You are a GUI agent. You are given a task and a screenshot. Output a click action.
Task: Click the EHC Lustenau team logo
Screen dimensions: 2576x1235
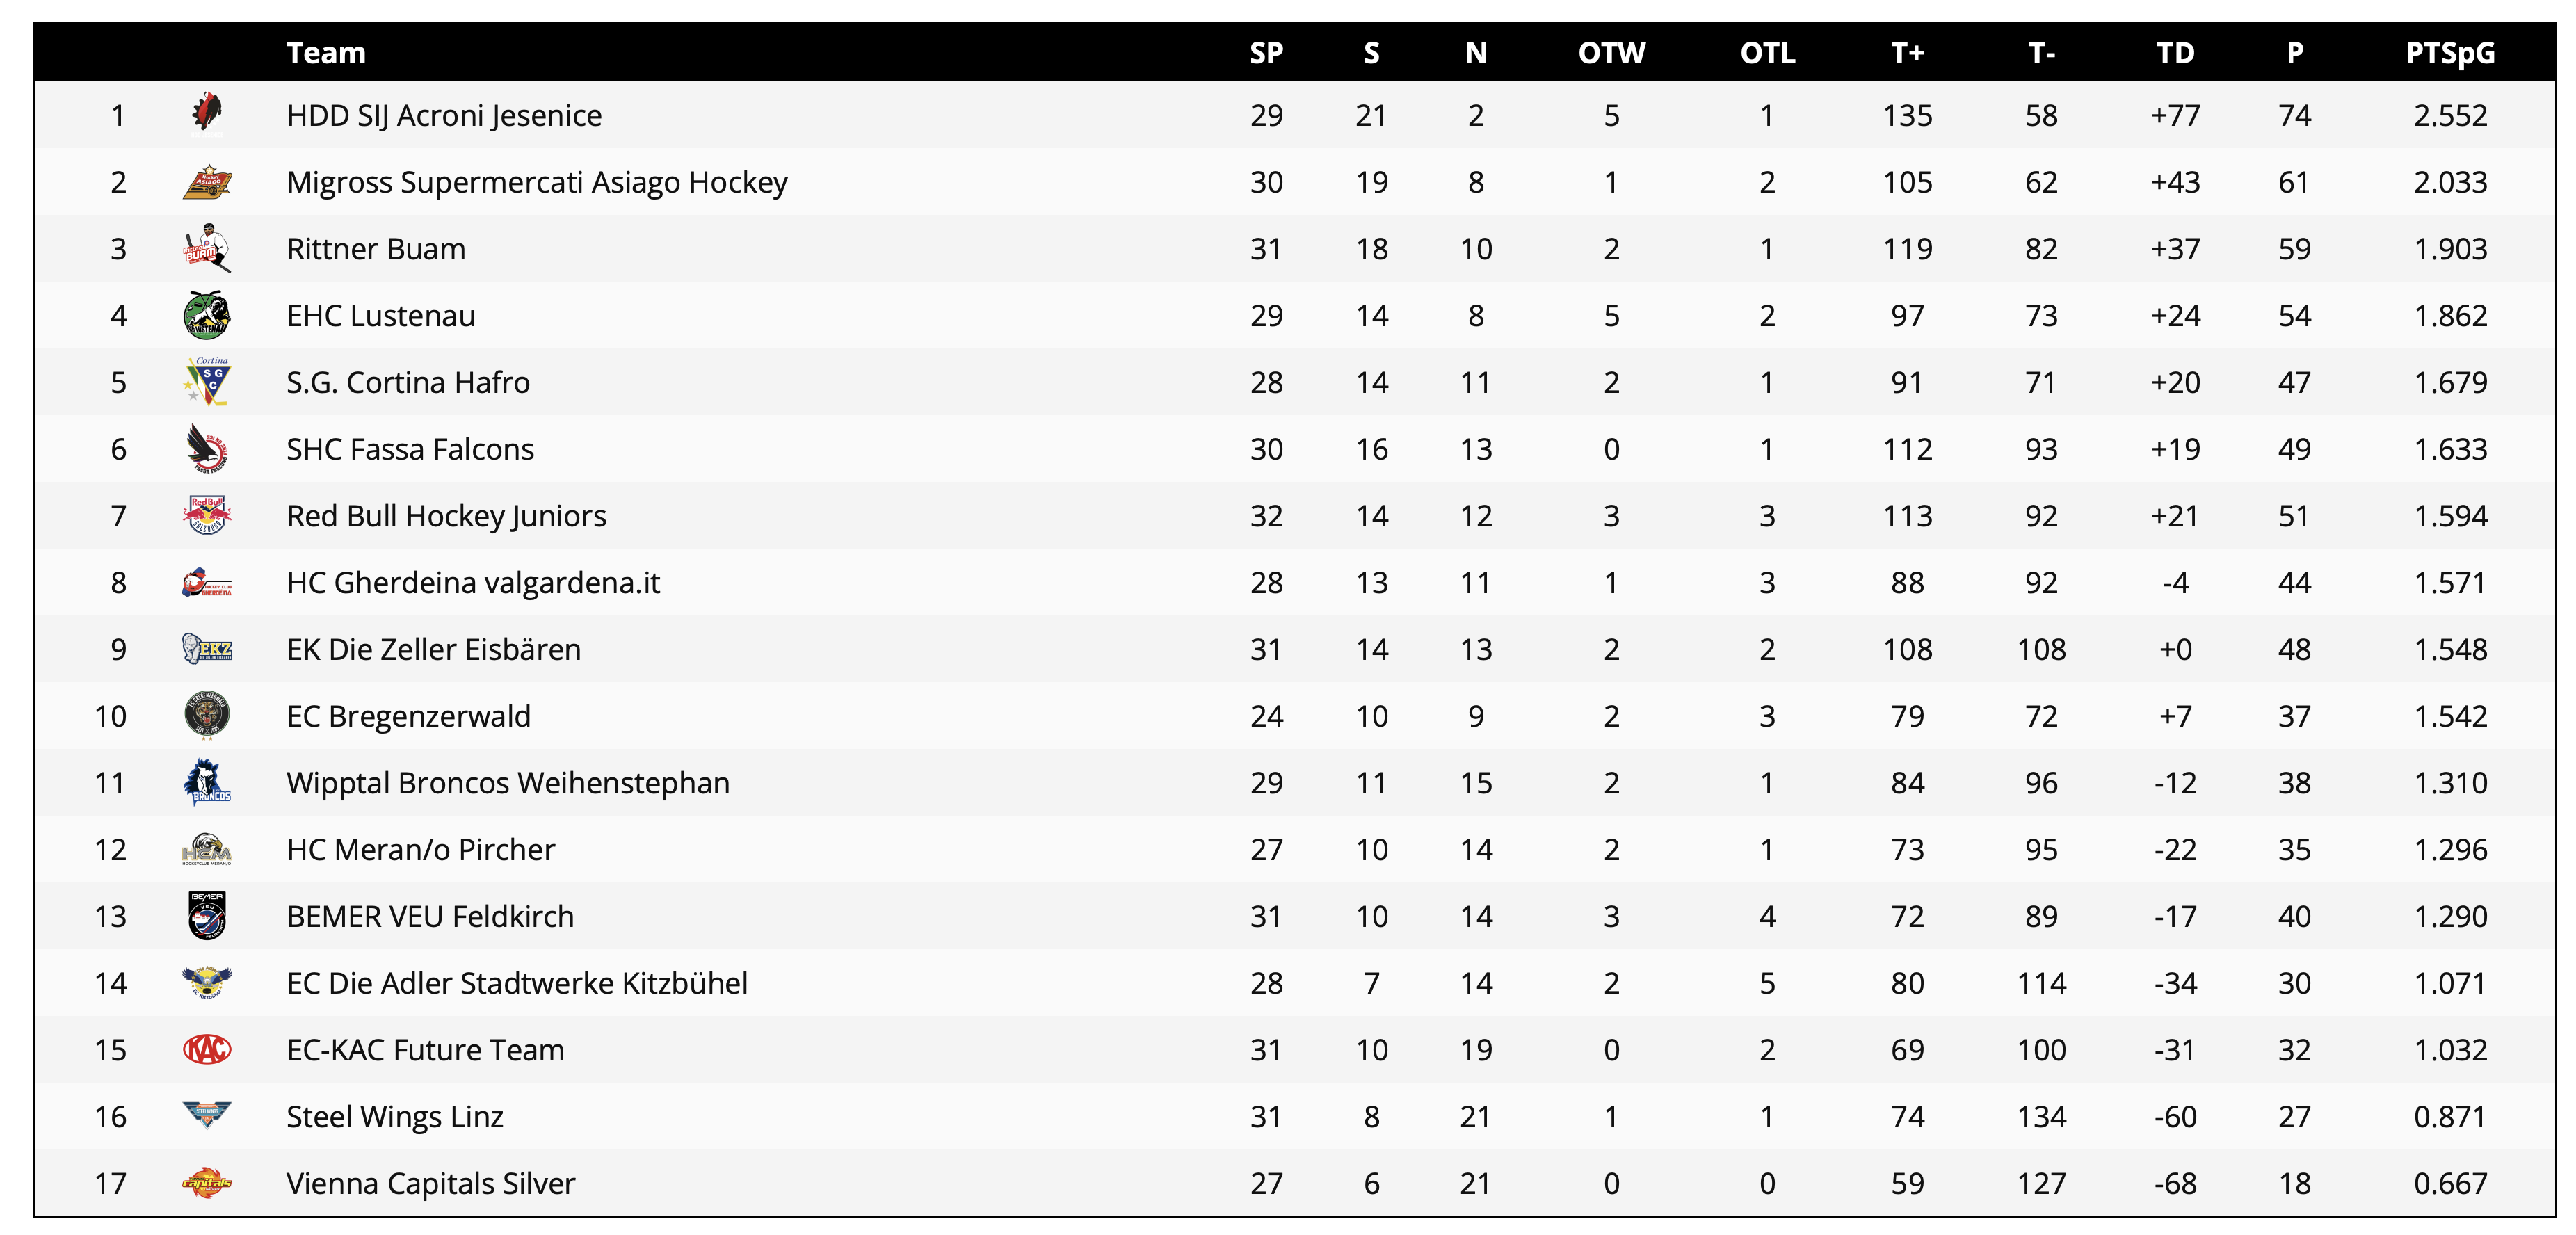tap(207, 316)
